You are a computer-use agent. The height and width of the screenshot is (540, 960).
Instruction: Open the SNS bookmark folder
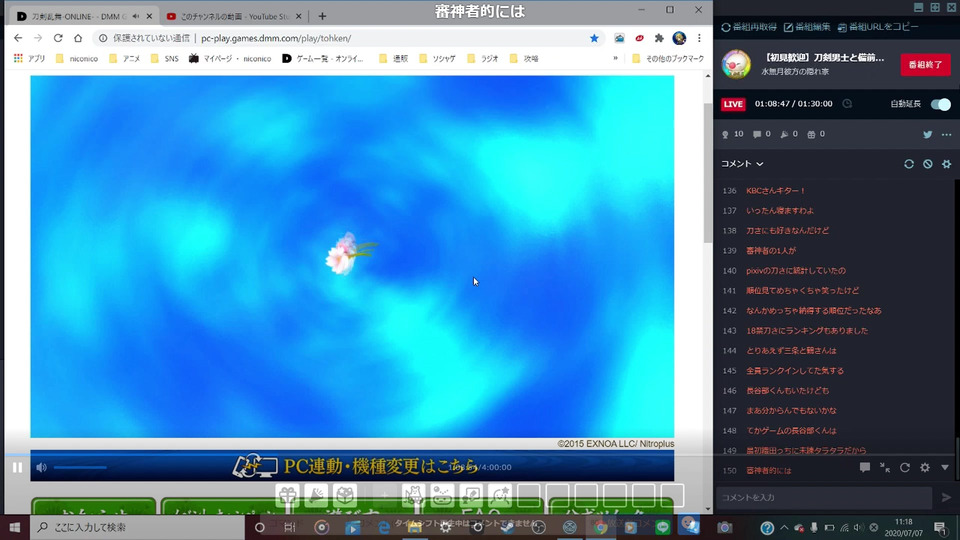click(x=165, y=59)
